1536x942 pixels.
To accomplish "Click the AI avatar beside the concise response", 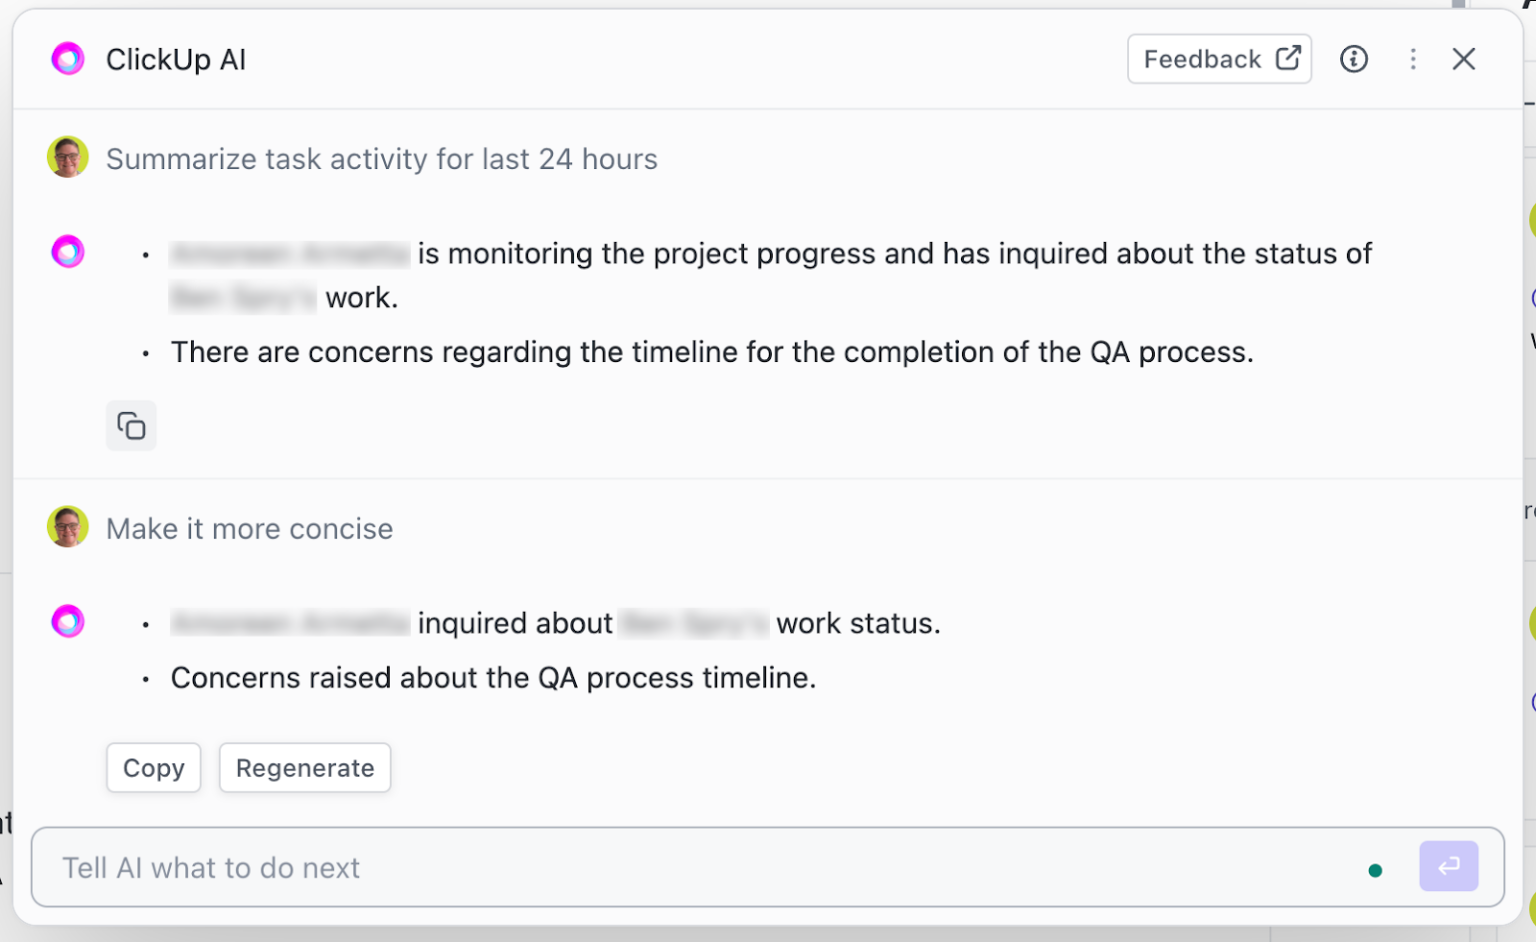I will tap(67, 621).
